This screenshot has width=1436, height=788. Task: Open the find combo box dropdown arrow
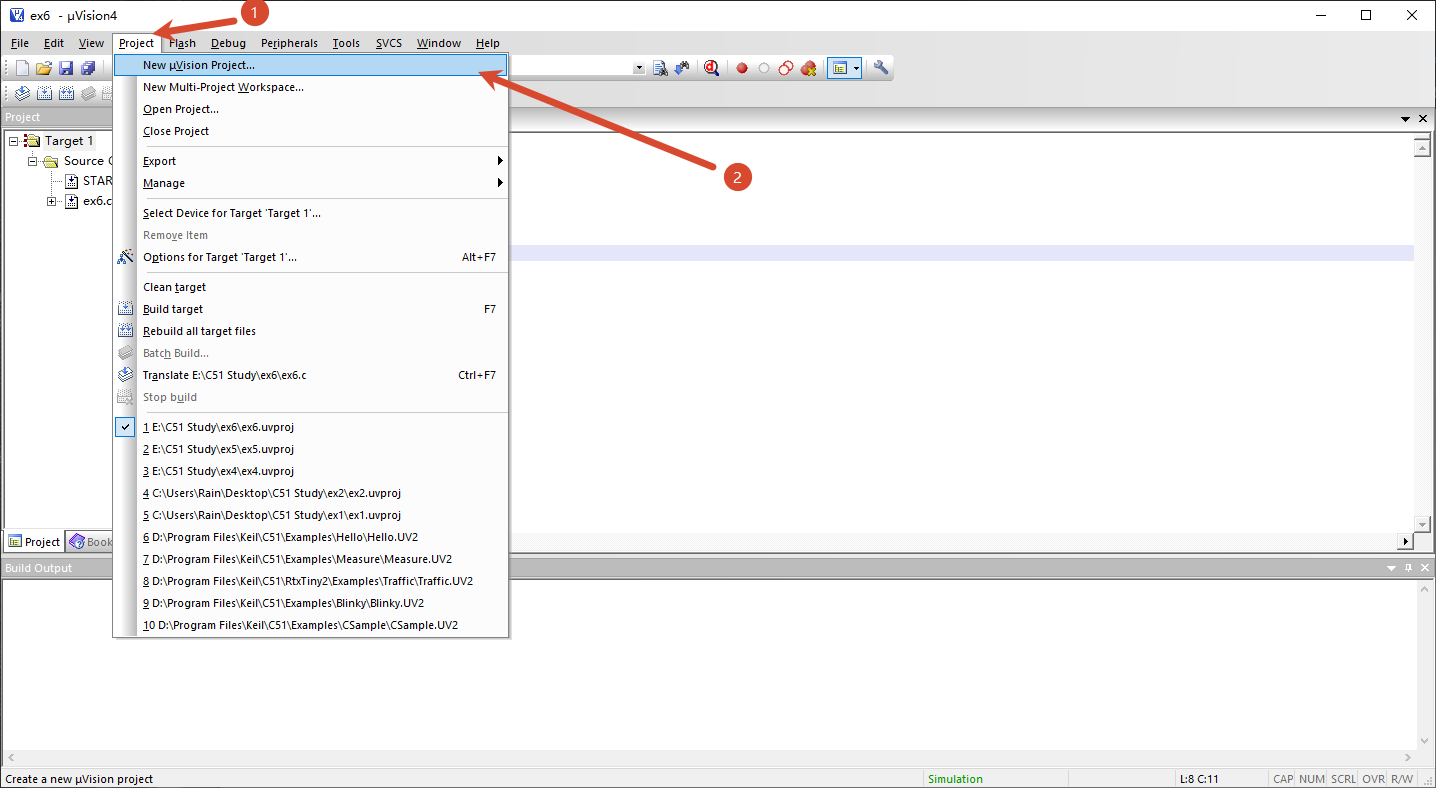[639, 68]
